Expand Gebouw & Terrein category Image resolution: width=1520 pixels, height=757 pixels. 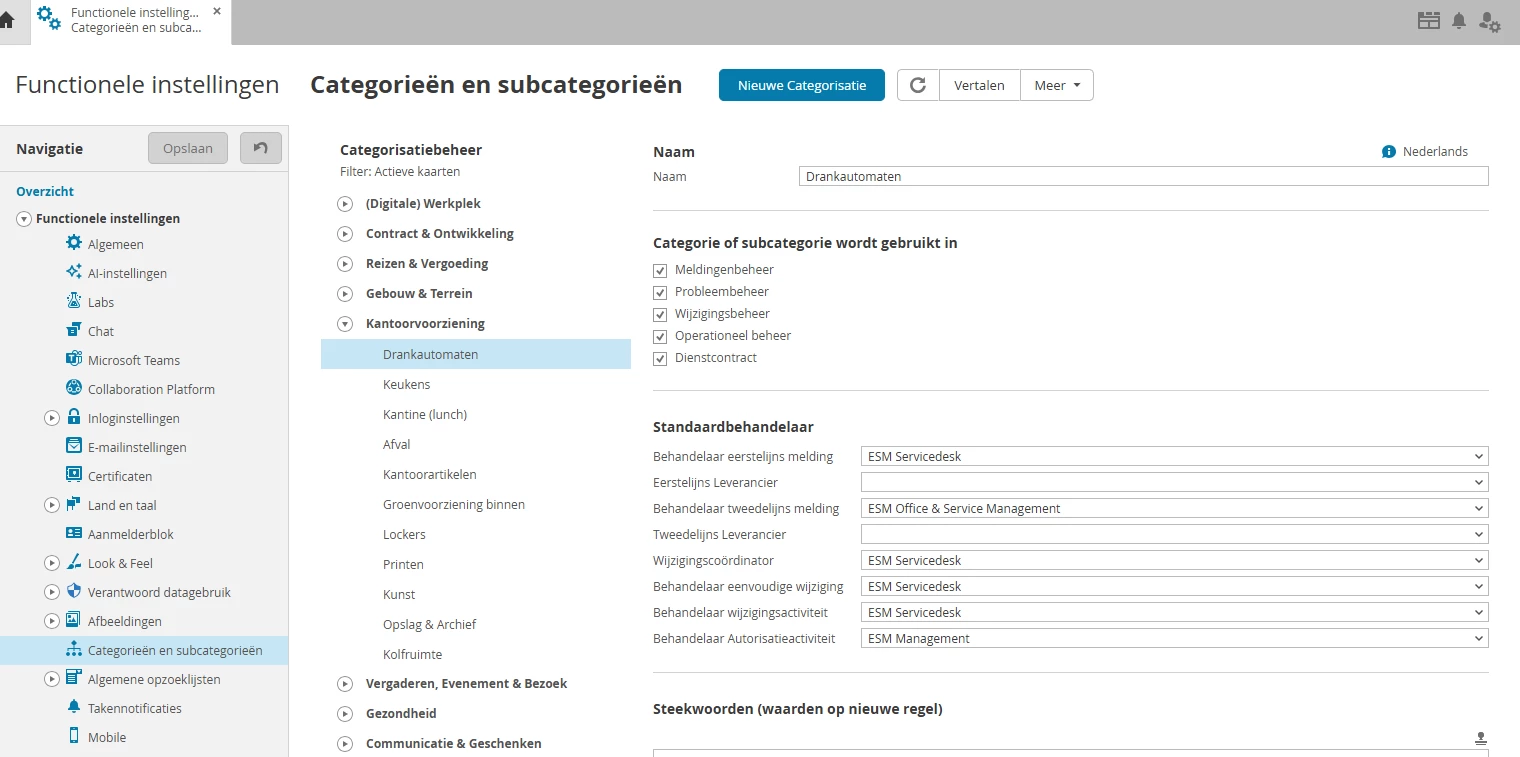345,293
